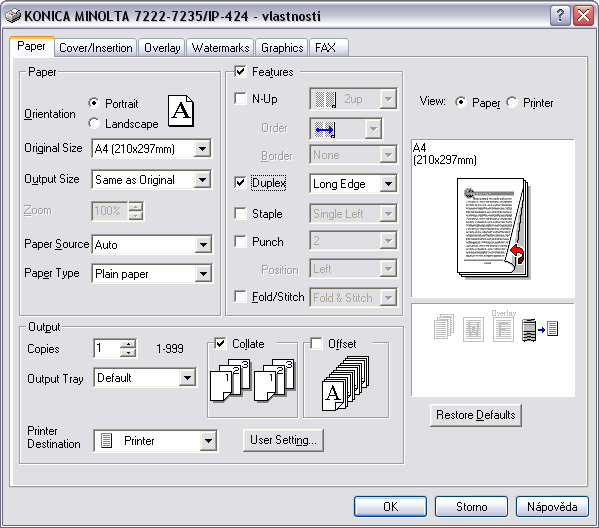
Task: Switch to the Watermarks tab
Action: (x=220, y=48)
